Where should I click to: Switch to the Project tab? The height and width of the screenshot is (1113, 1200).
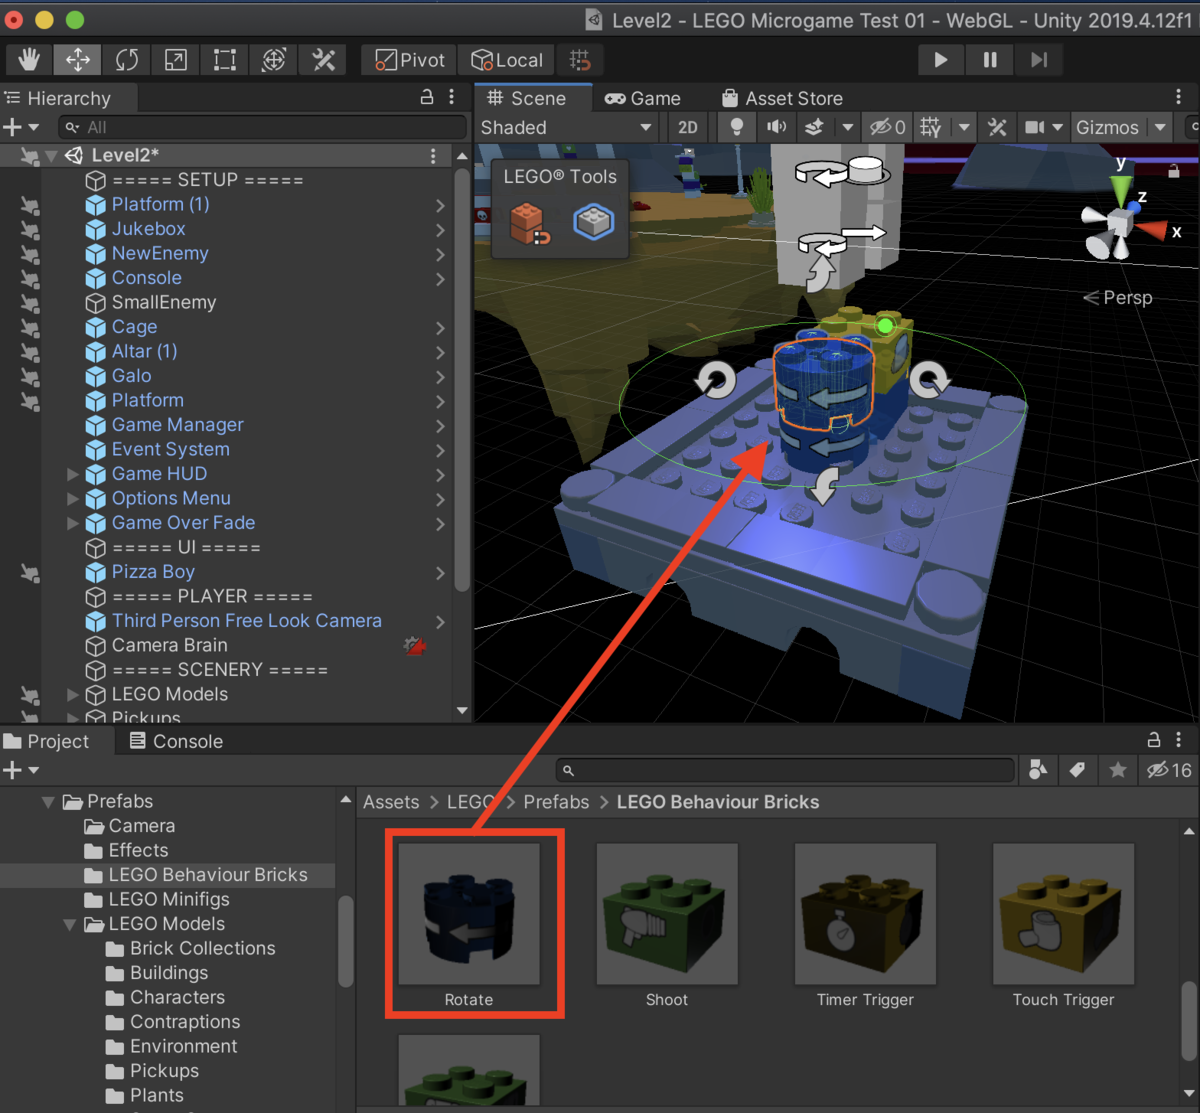click(x=47, y=741)
